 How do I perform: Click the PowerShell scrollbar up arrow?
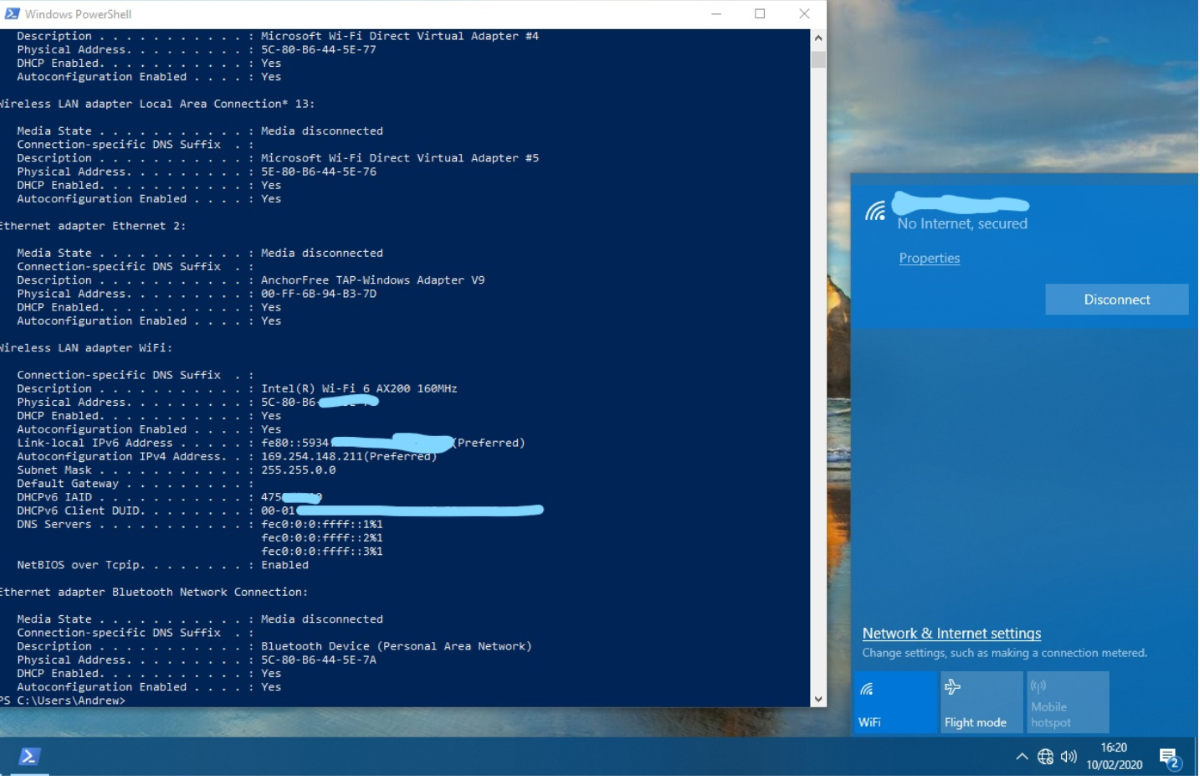[818, 37]
